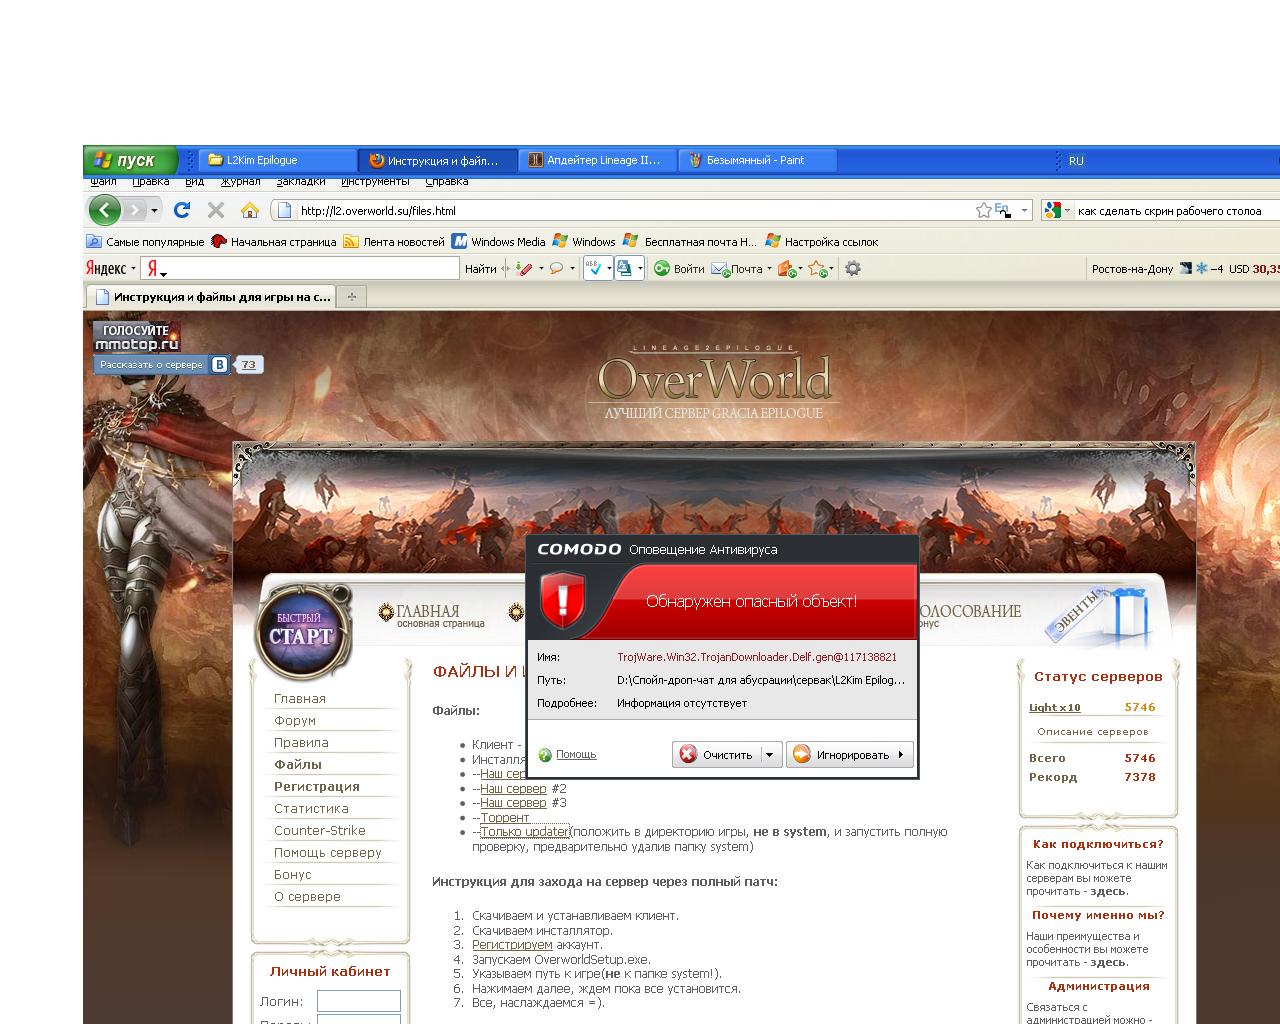This screenshot has height=1024, width=1280.
Task: Click the Yandex Войти login button
Action: click(x=679, y=268)
